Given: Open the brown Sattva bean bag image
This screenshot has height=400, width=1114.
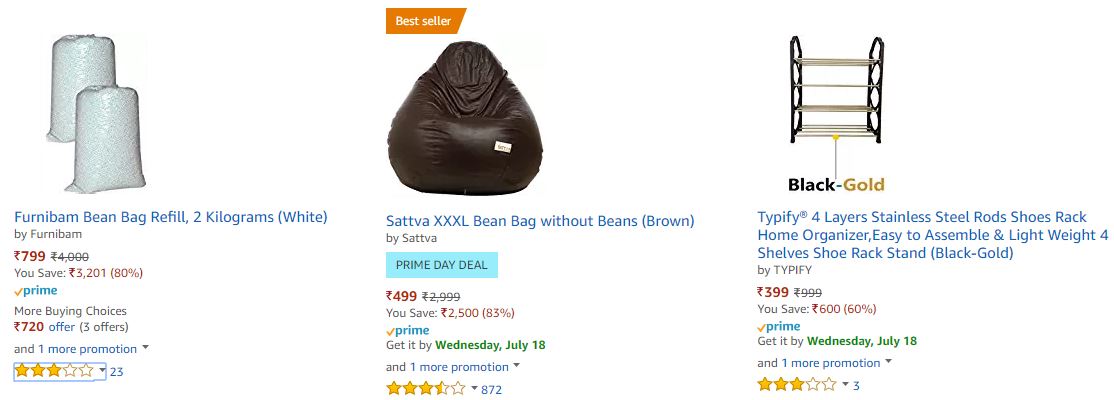Looking at the screenshot, I should click(465, 117).
